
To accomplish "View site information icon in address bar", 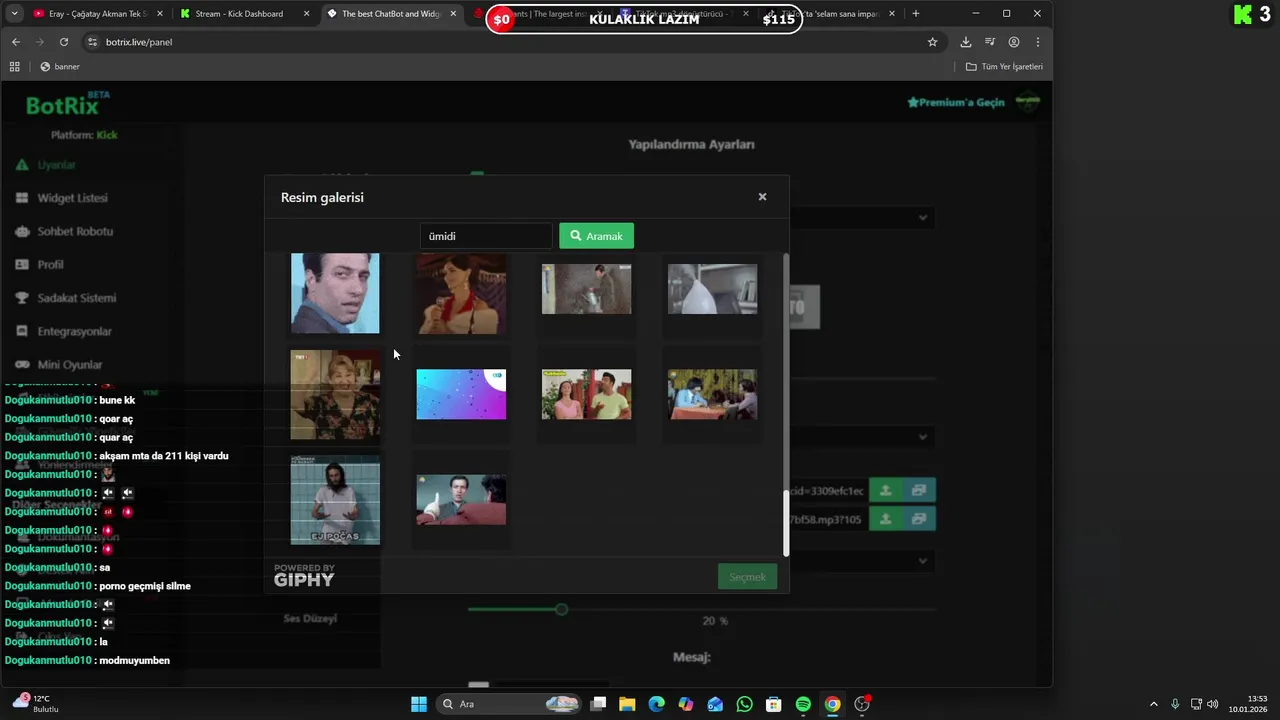I will 93,42.
